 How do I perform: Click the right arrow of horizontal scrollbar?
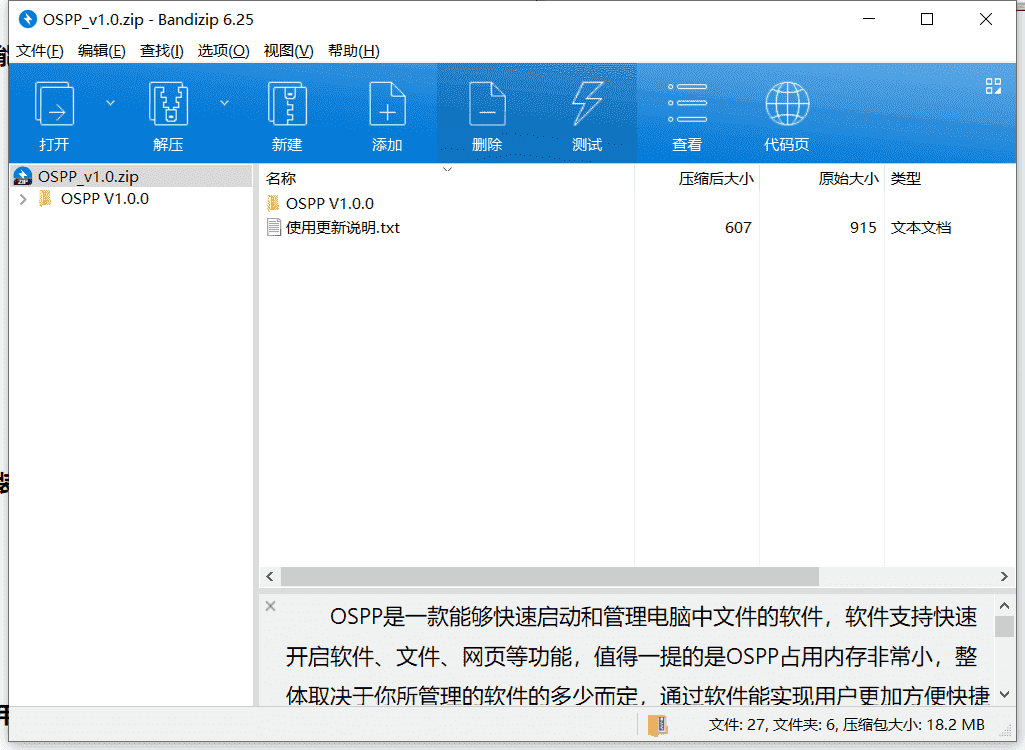[1004, 577]
